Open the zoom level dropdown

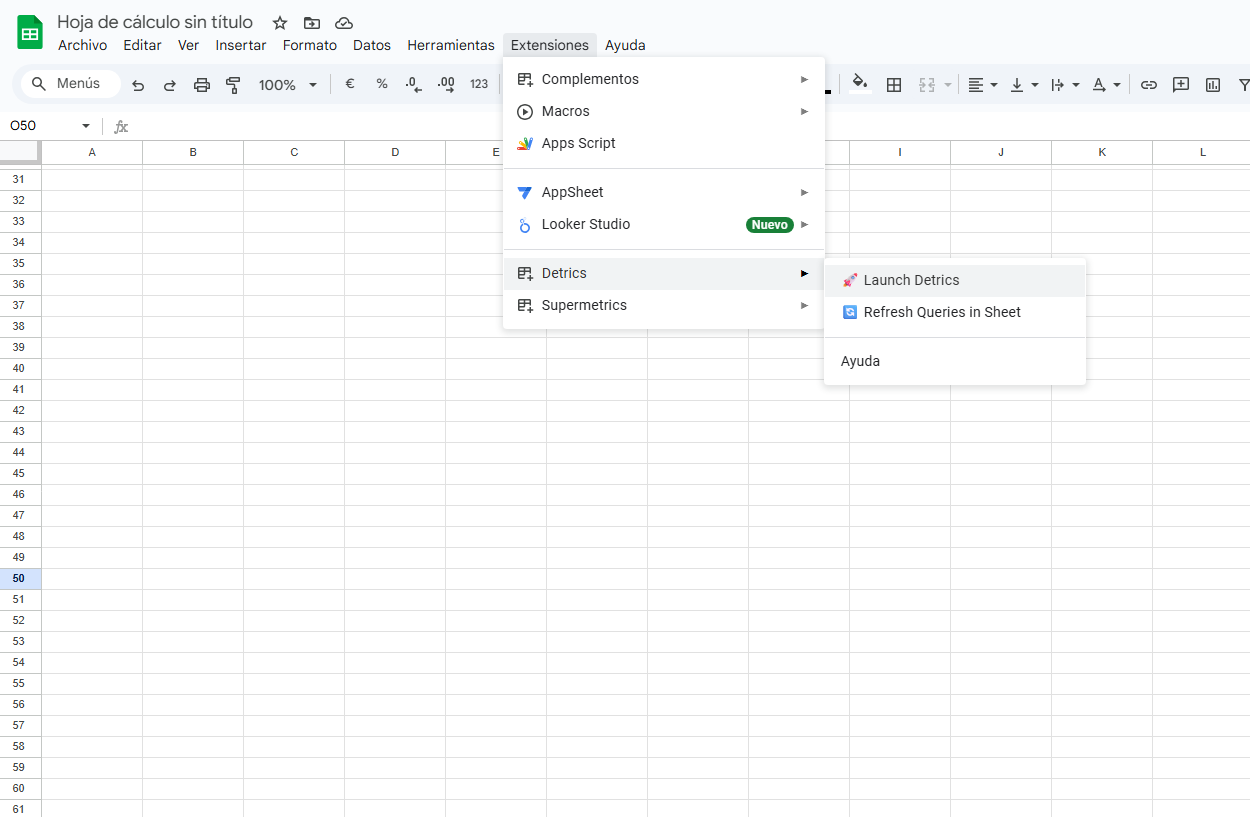287,84
